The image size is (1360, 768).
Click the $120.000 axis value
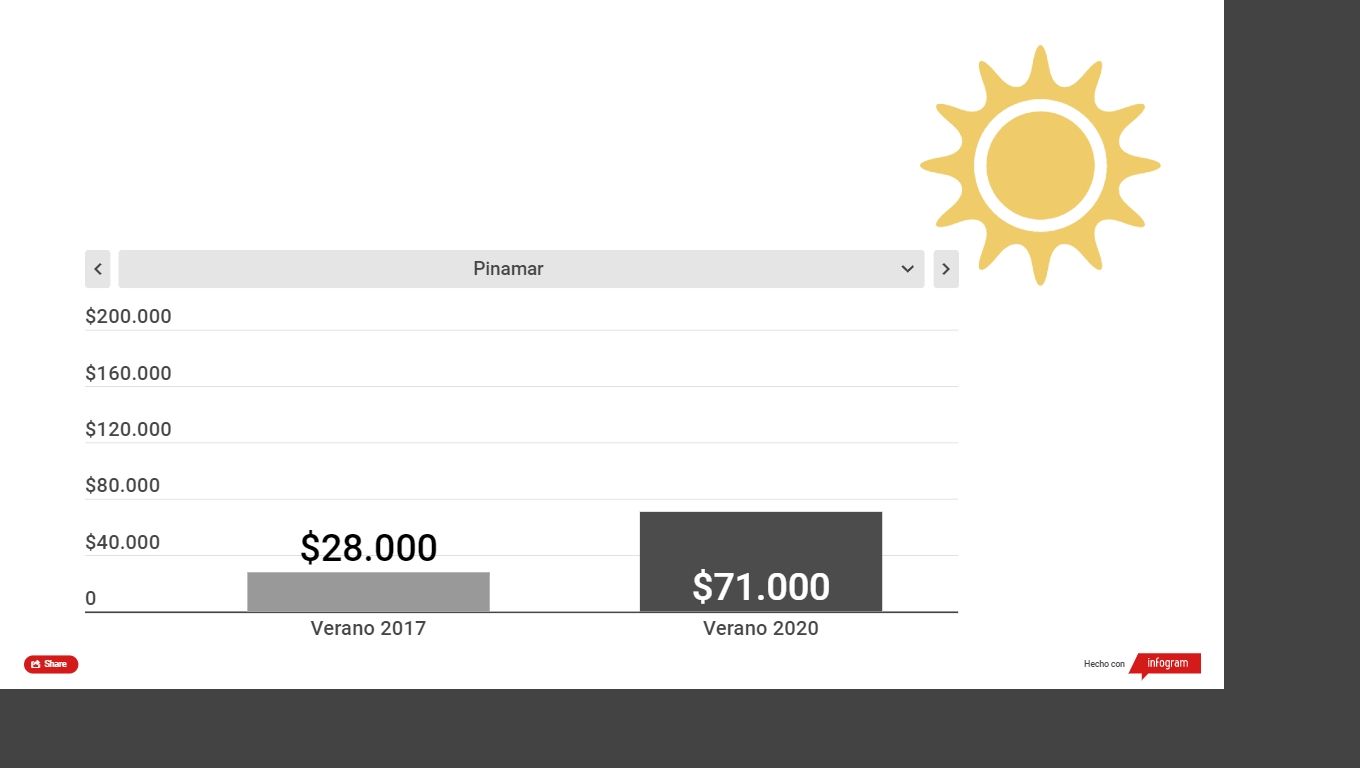point(128,429)
